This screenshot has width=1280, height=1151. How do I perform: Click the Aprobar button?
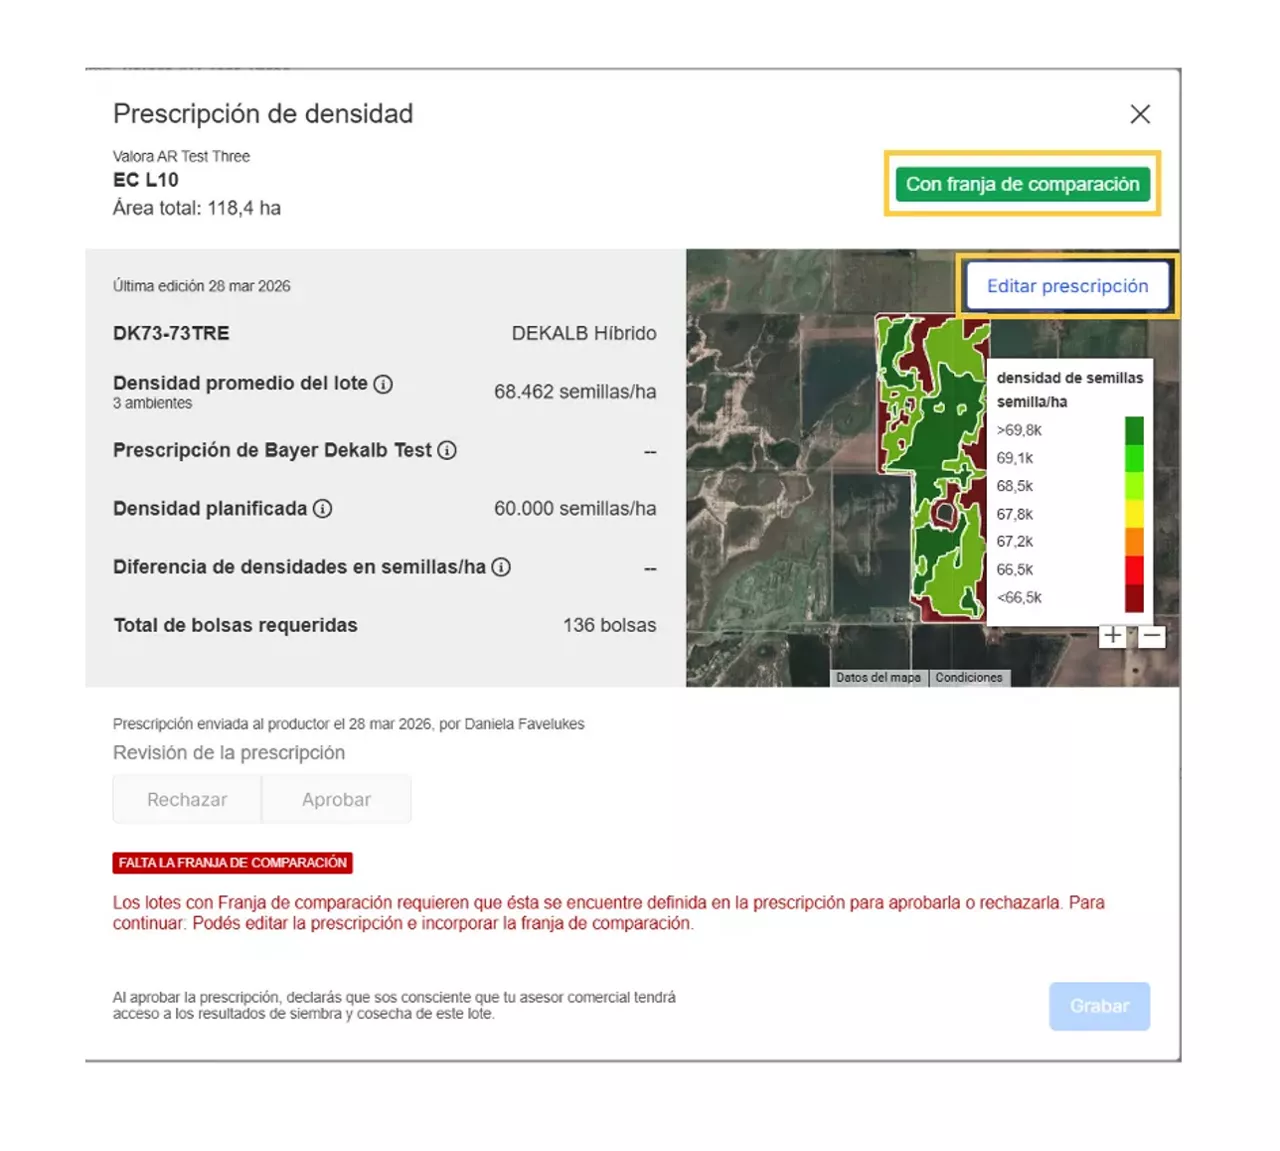(x=336, y=799)
